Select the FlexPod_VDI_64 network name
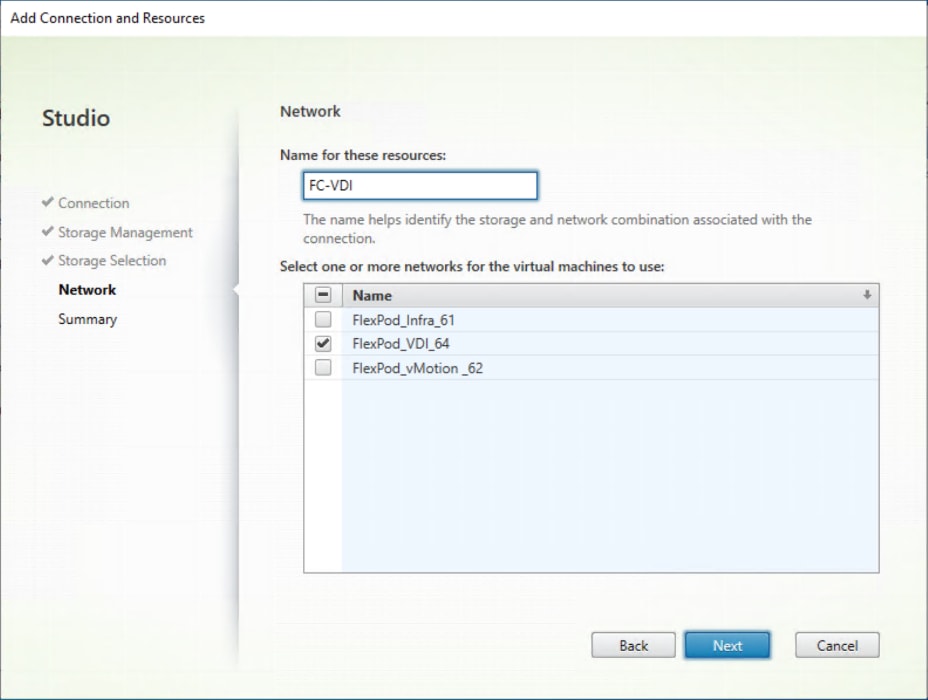The image size is (928, 700). pyautogui.click(x=401, y=344)
